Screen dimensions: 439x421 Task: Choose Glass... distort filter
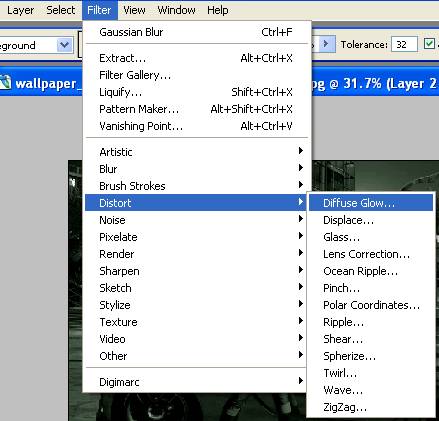coord(371,237)
